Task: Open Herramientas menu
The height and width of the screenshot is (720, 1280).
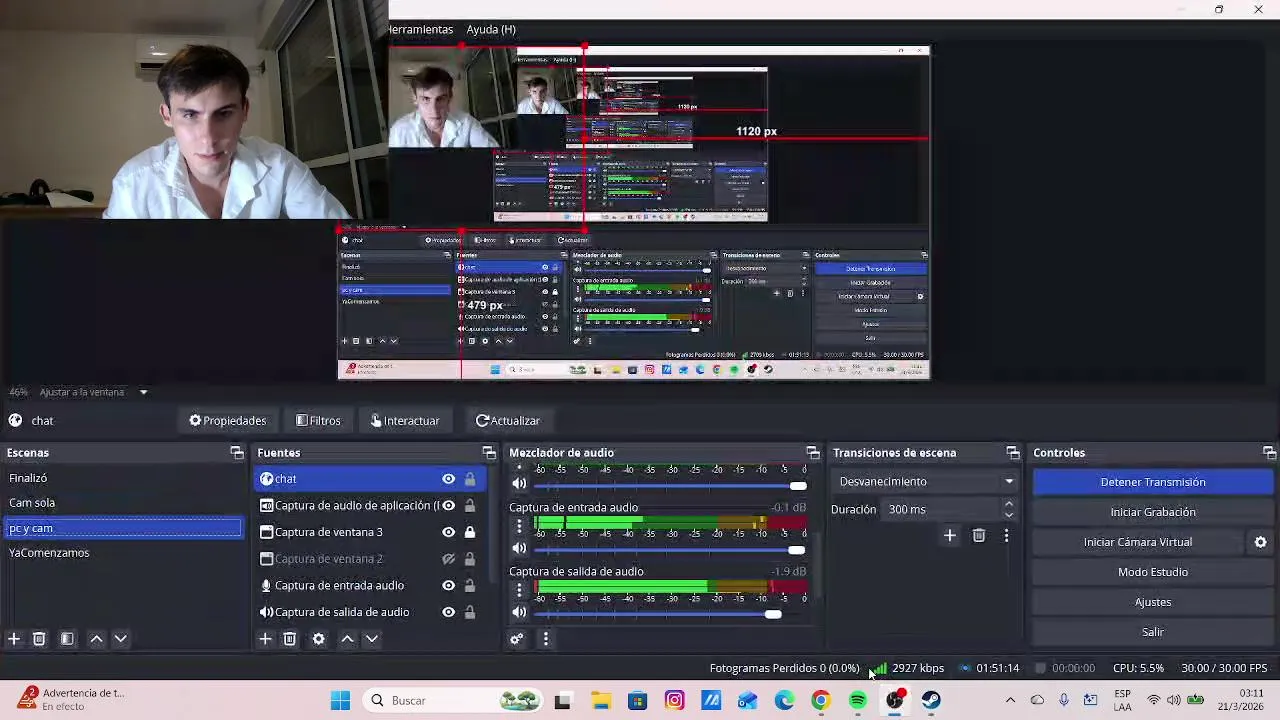Action: point(420,29)
